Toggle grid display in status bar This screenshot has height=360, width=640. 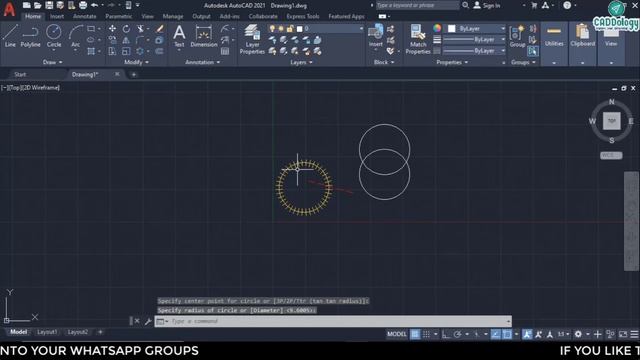(415, 334)
